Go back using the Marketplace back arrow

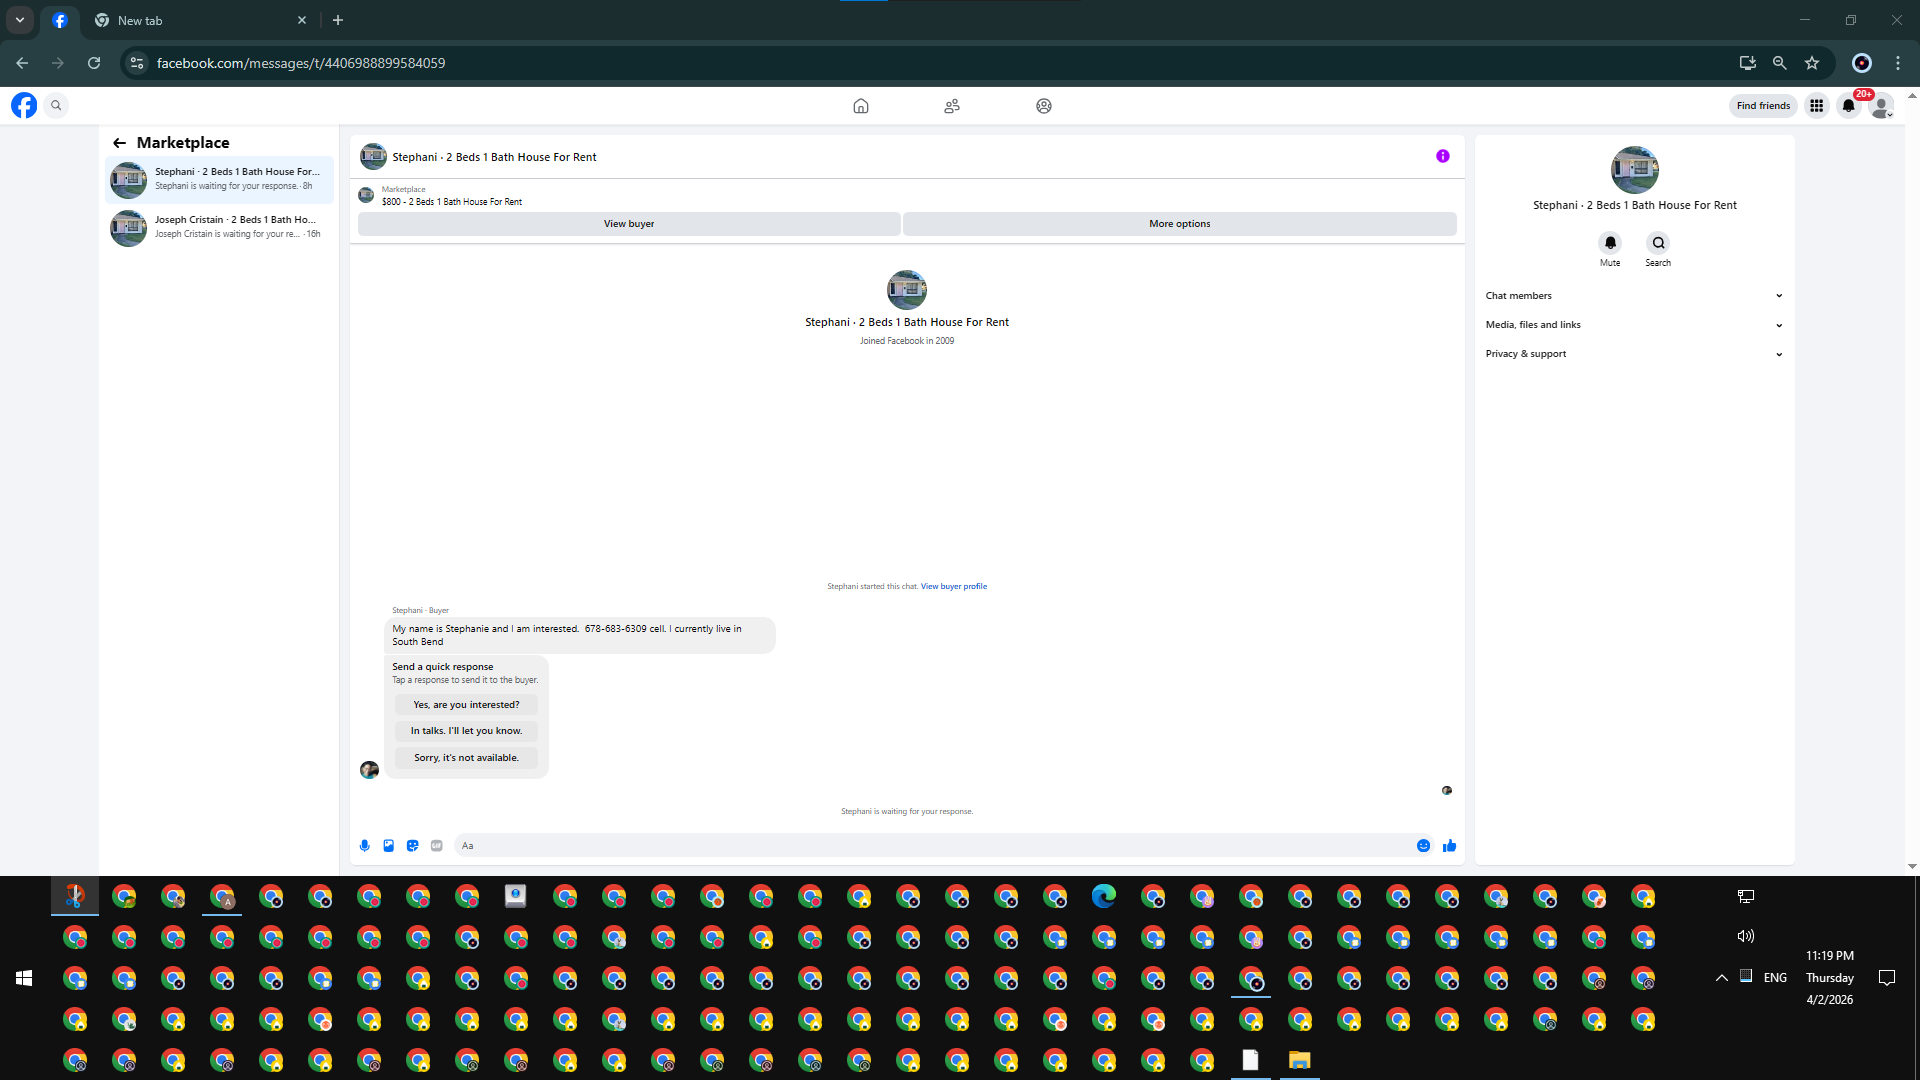click(120, 143)
